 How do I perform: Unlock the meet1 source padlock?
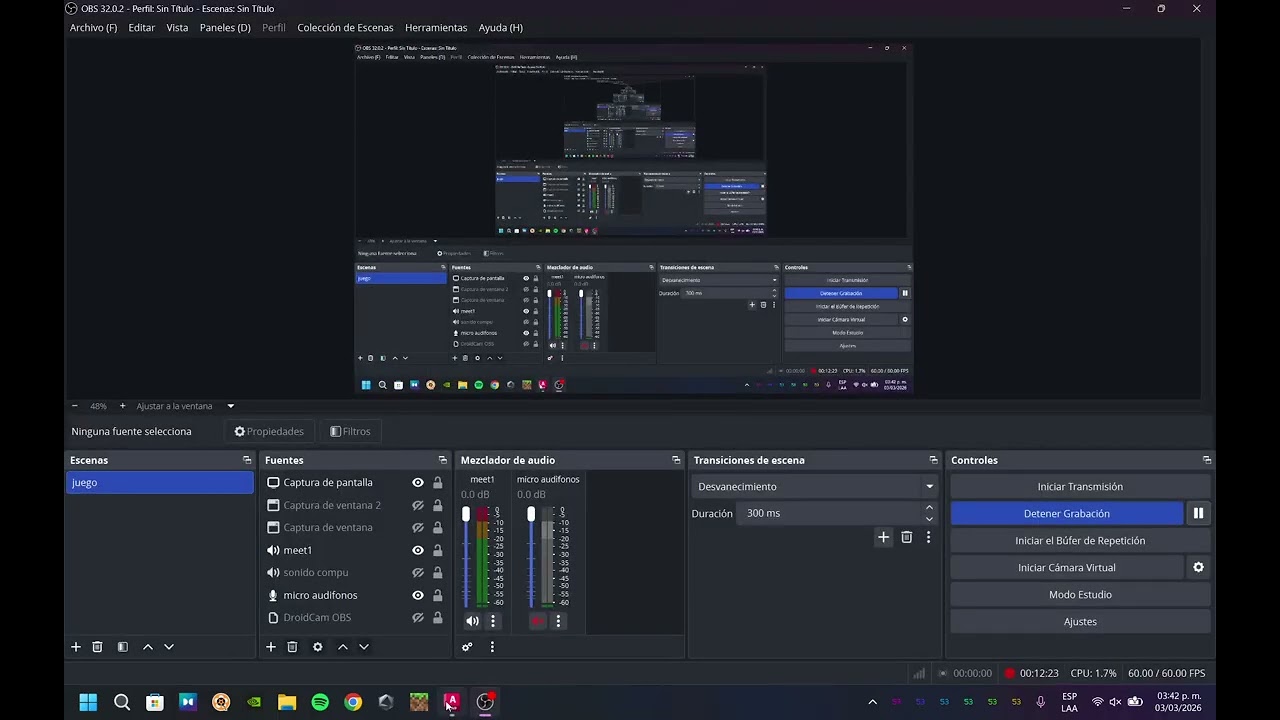pyautogui.click(x=437, y=550)
